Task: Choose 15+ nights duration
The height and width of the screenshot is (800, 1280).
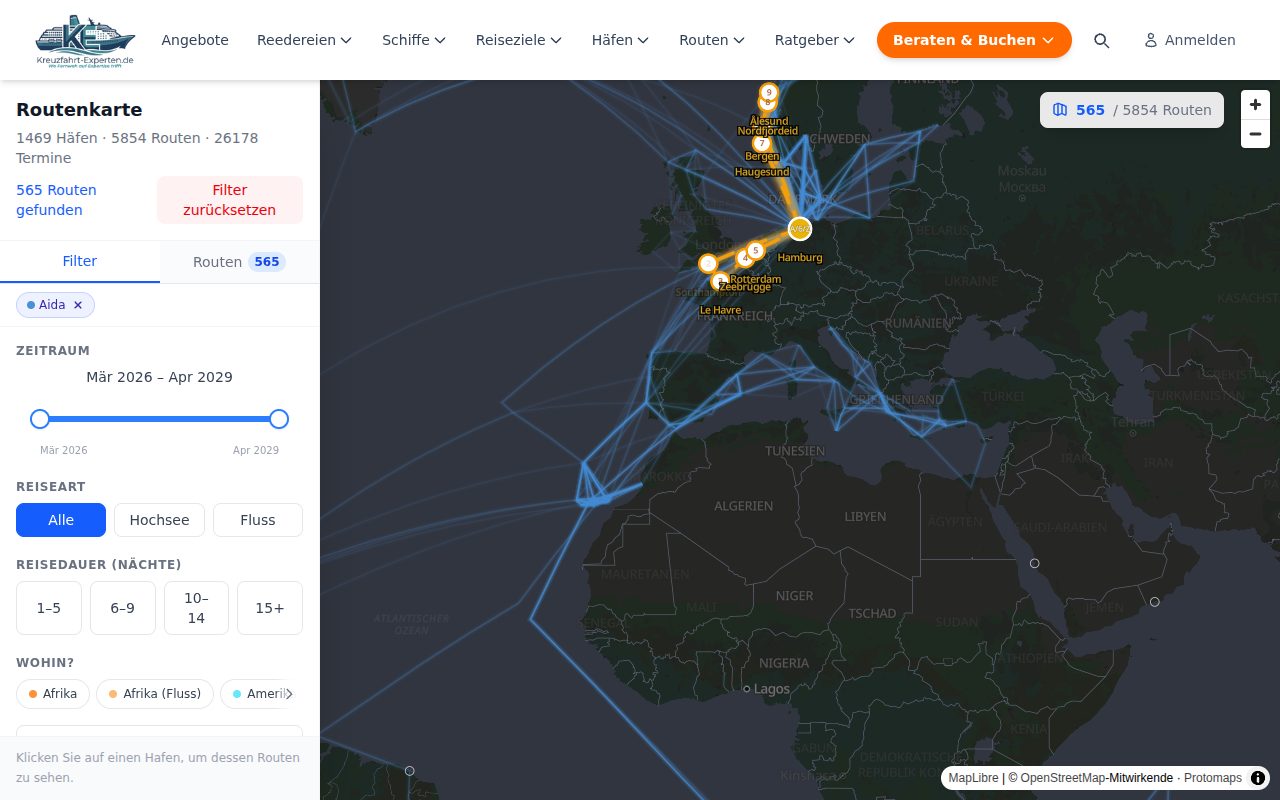Action: point(270,608)
